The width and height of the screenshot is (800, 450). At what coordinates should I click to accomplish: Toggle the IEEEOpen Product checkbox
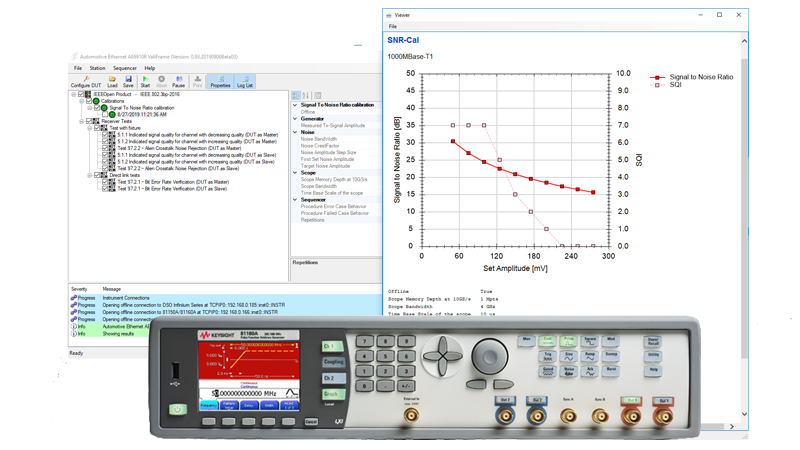(81, 94)
